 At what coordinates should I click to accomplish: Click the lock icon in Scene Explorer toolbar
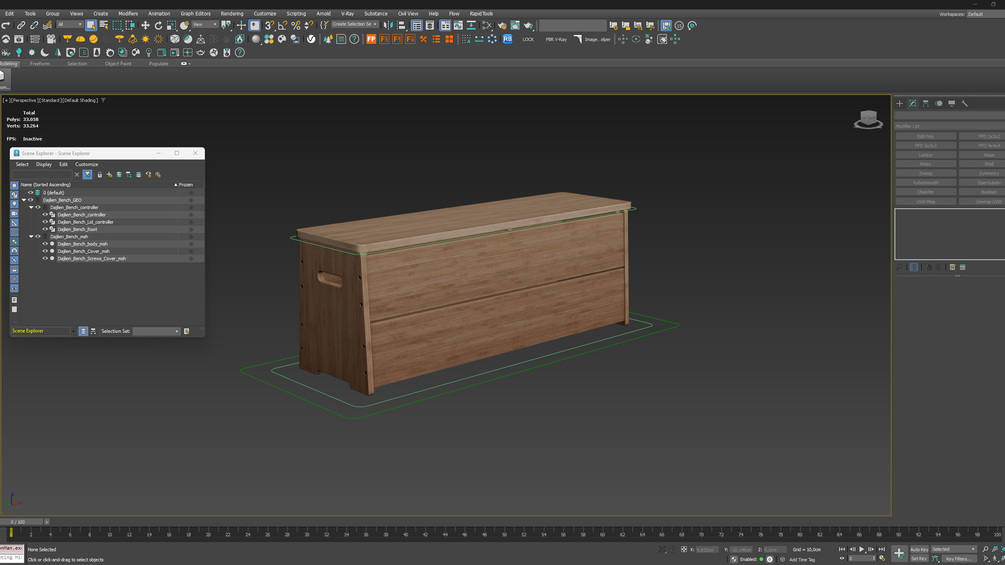(99, 174)
